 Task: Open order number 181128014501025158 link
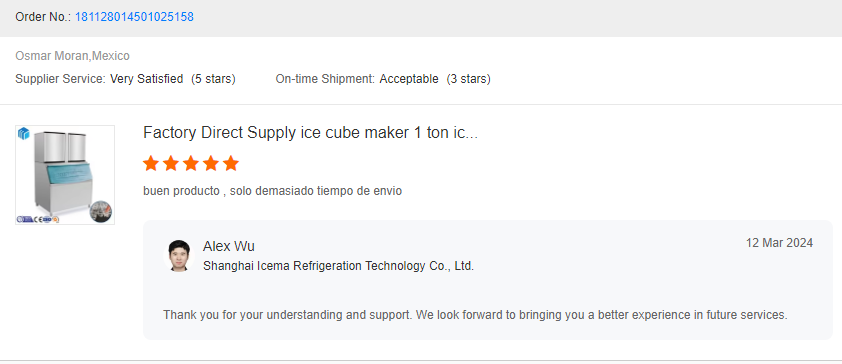click(x=134, y=17)
